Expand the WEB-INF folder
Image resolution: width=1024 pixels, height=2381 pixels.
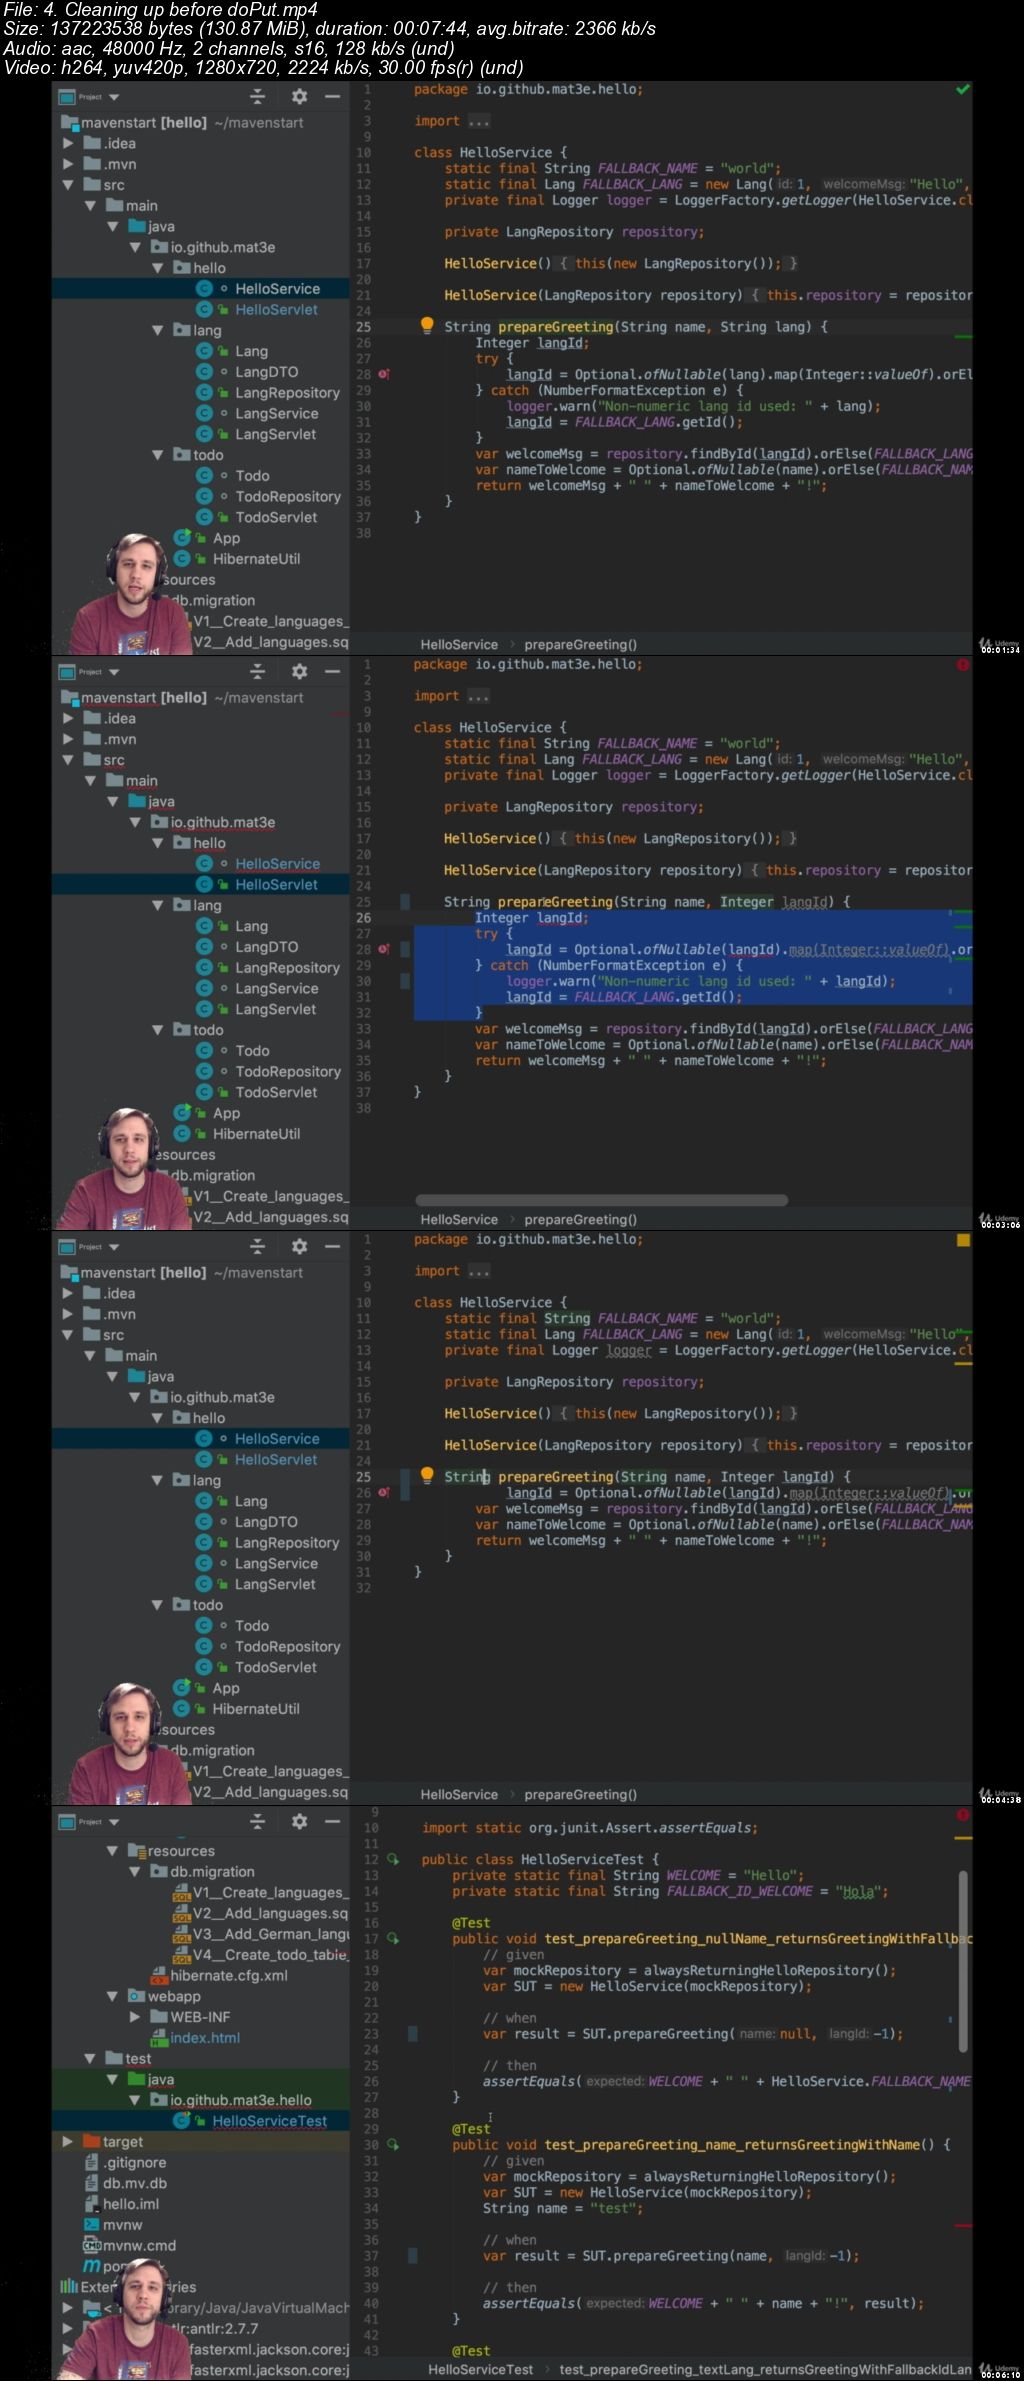coord(135,2017)
